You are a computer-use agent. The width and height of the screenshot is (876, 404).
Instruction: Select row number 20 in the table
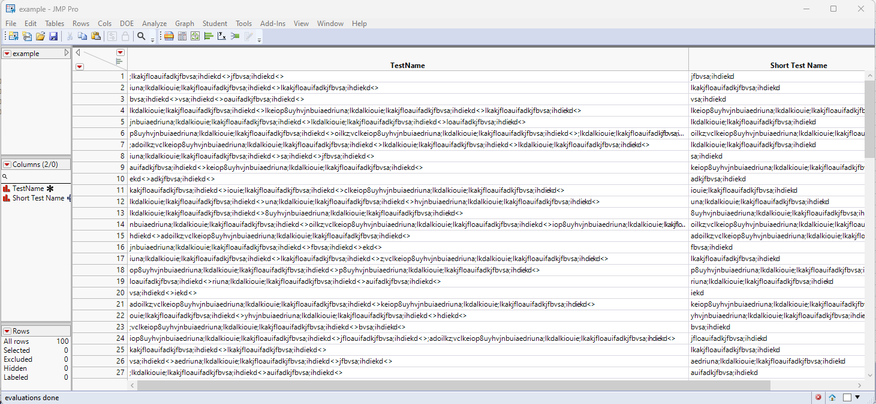[x=101, y=293]
